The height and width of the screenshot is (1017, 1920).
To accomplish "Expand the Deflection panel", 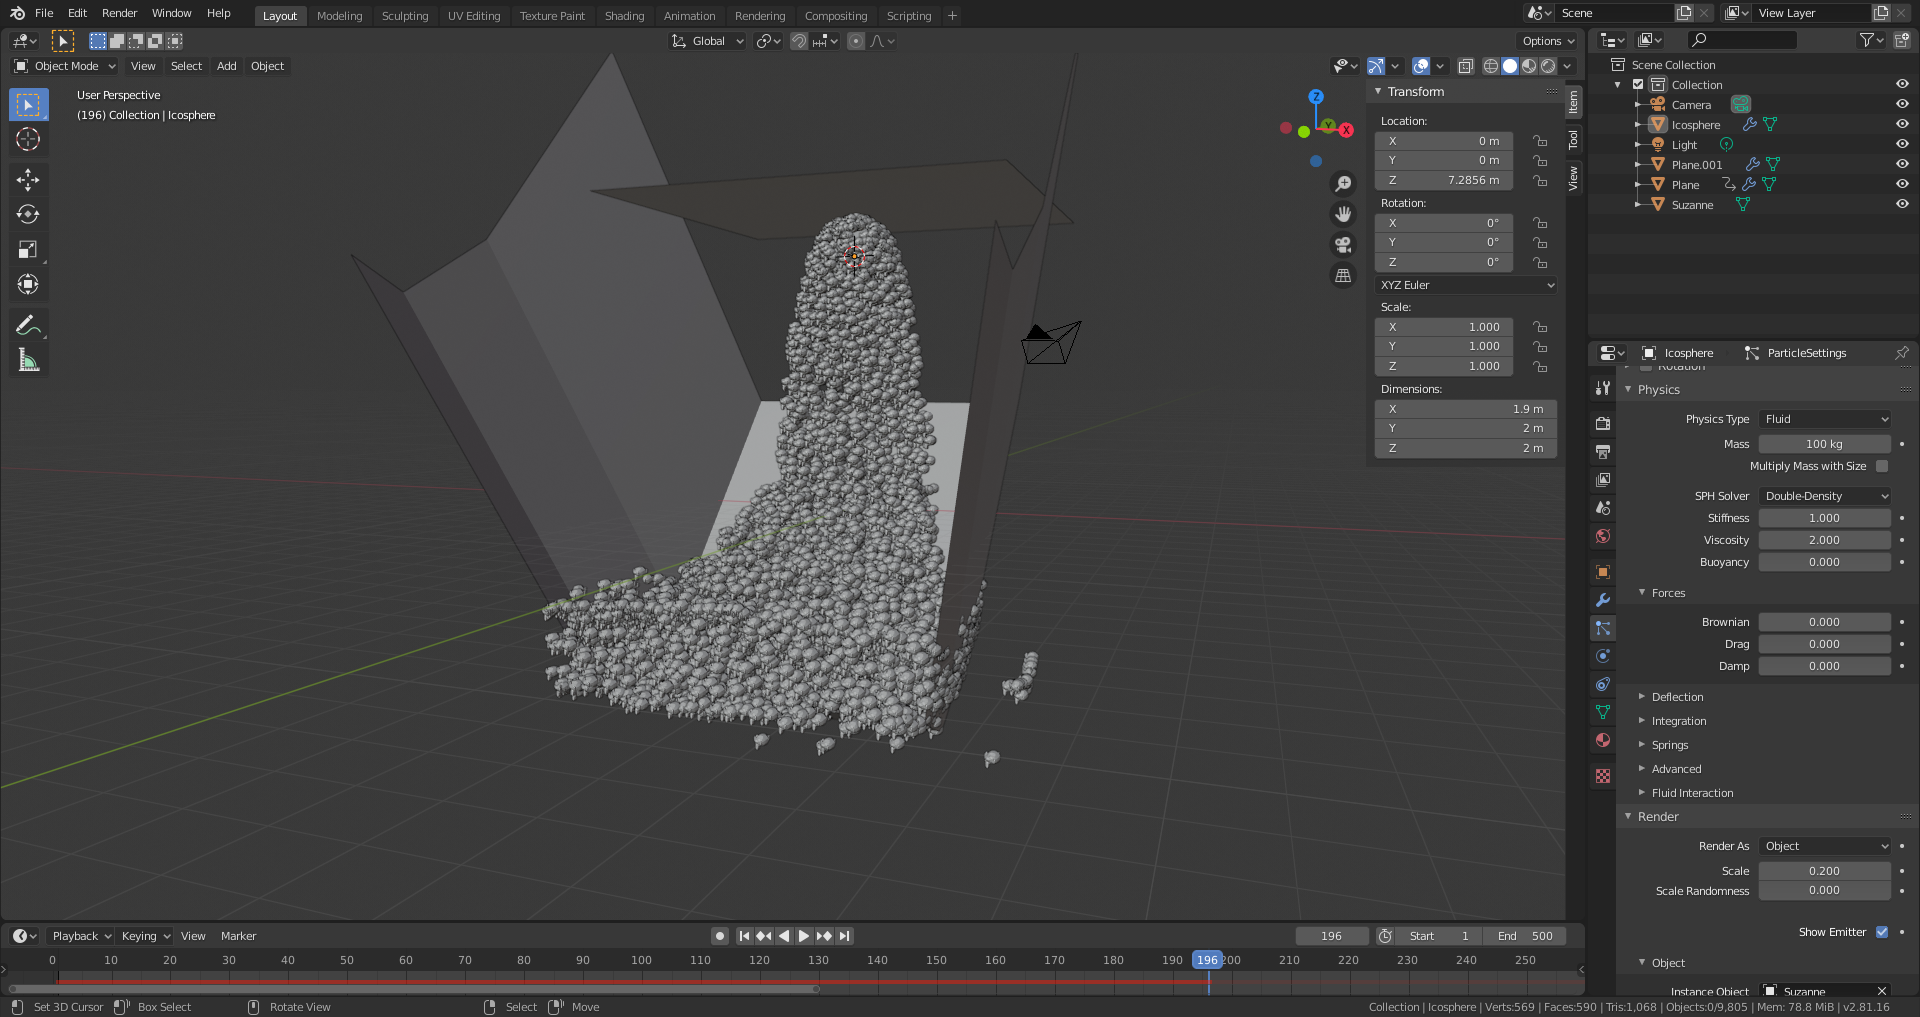I will coord(1677,697).
